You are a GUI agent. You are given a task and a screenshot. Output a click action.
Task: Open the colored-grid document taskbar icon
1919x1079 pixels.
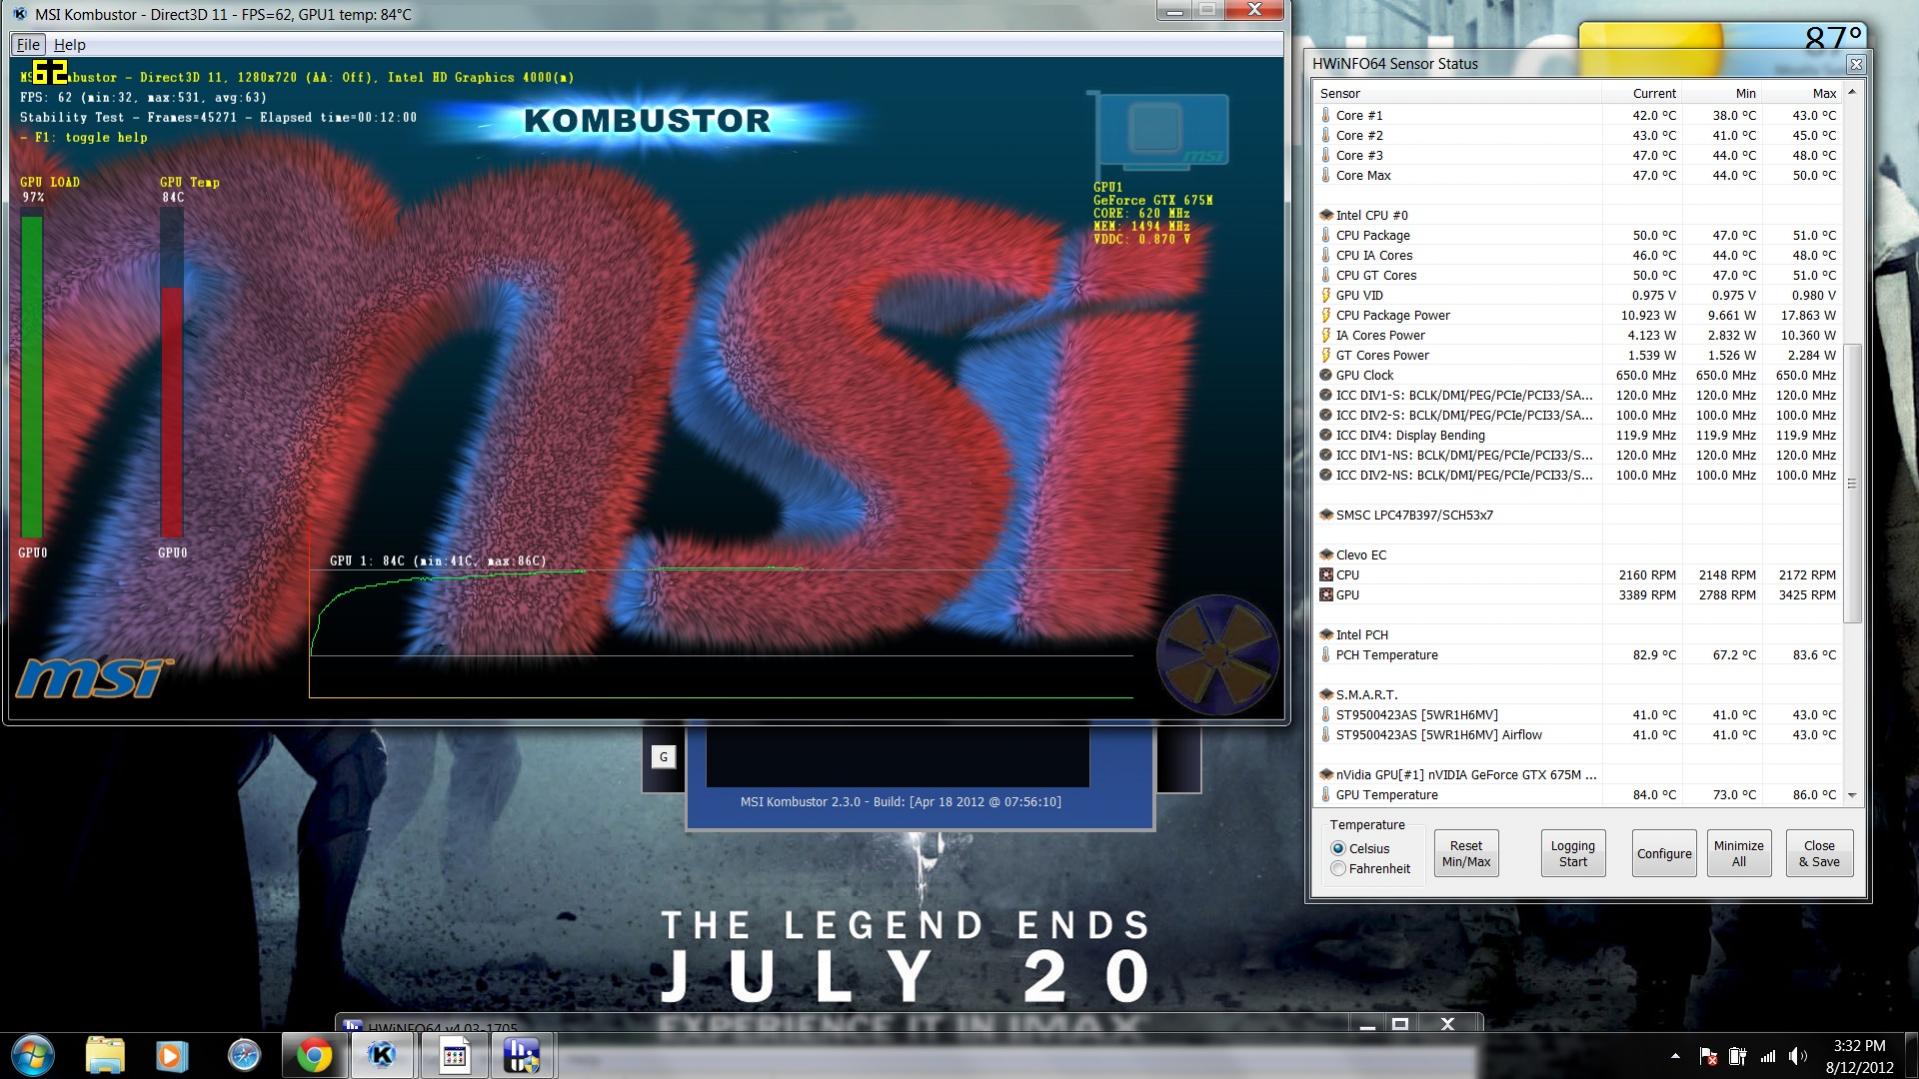point(455,1056)
